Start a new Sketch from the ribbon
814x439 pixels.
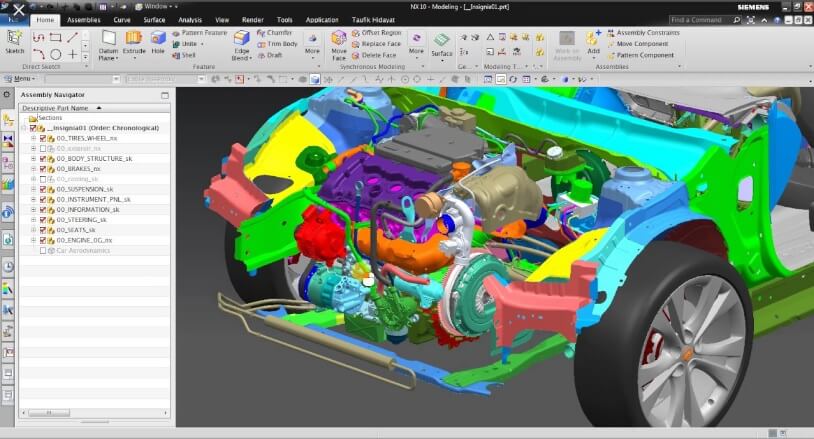click(15, 42)
